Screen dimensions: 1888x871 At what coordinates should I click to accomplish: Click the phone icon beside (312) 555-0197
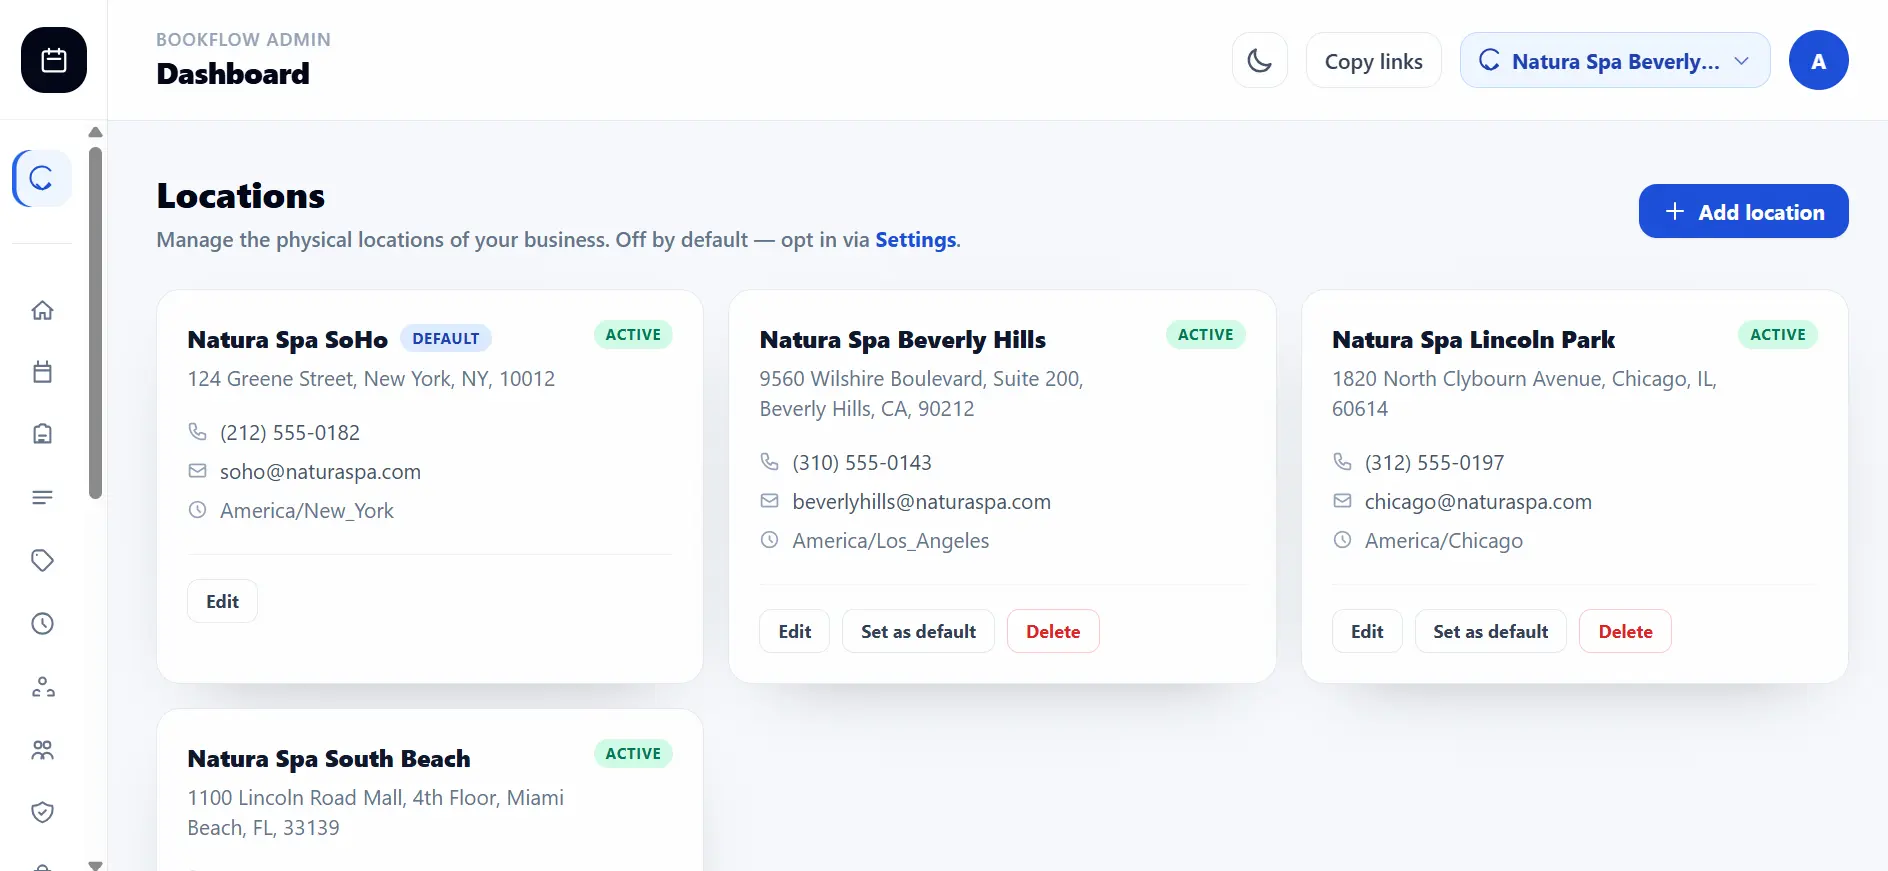[x=1342, y=462]
